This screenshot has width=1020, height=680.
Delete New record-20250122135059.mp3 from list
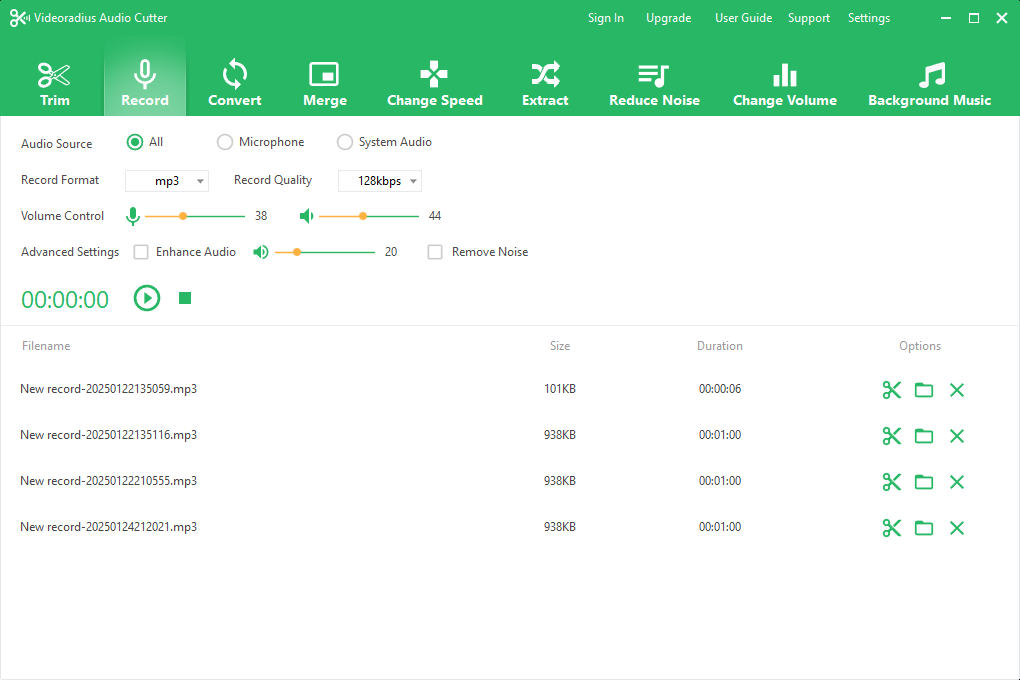click(957, 390)
